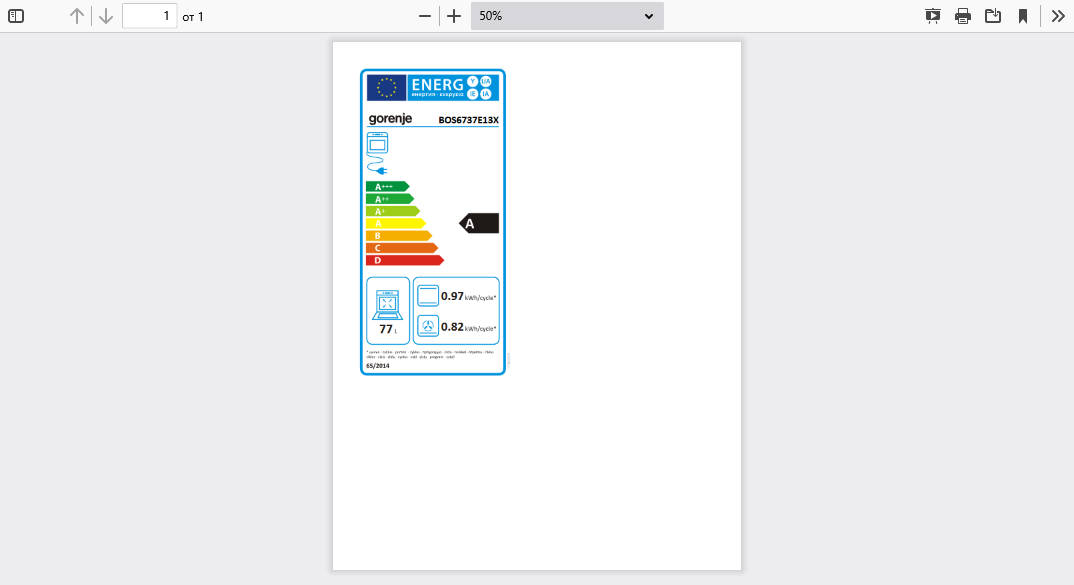Click the red D energy class bar
The width and height of the screenshot is (1074, 585).
[405, 260]
